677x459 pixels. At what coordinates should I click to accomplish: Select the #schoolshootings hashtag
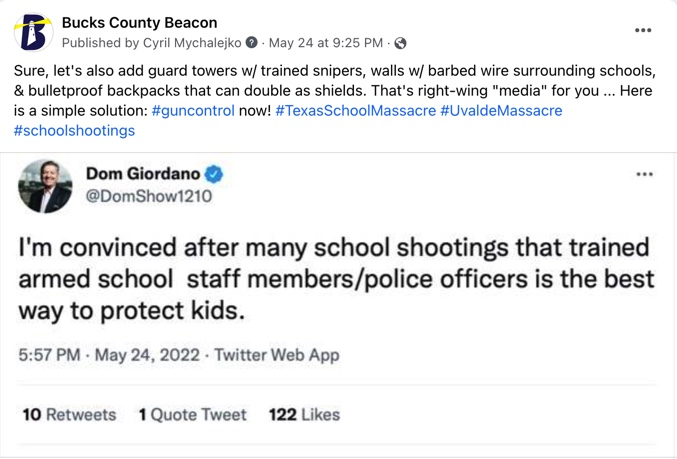click(x=74, y=130)
